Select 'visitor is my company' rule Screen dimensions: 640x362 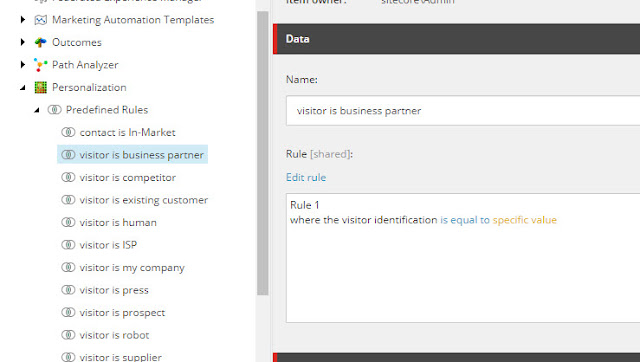click(132, 268)
